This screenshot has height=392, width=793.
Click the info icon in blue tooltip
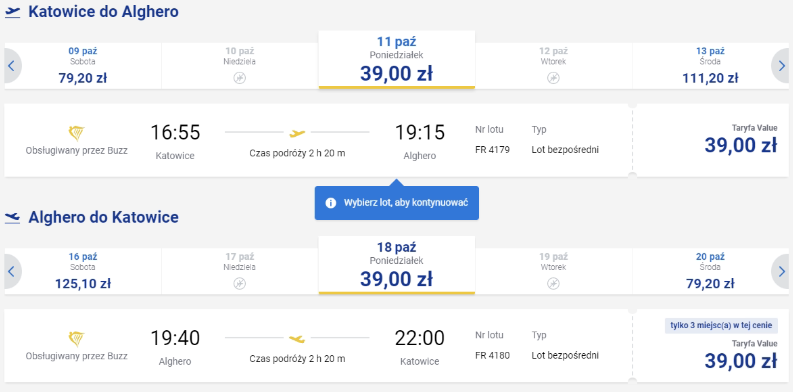(x=331, y=203)
